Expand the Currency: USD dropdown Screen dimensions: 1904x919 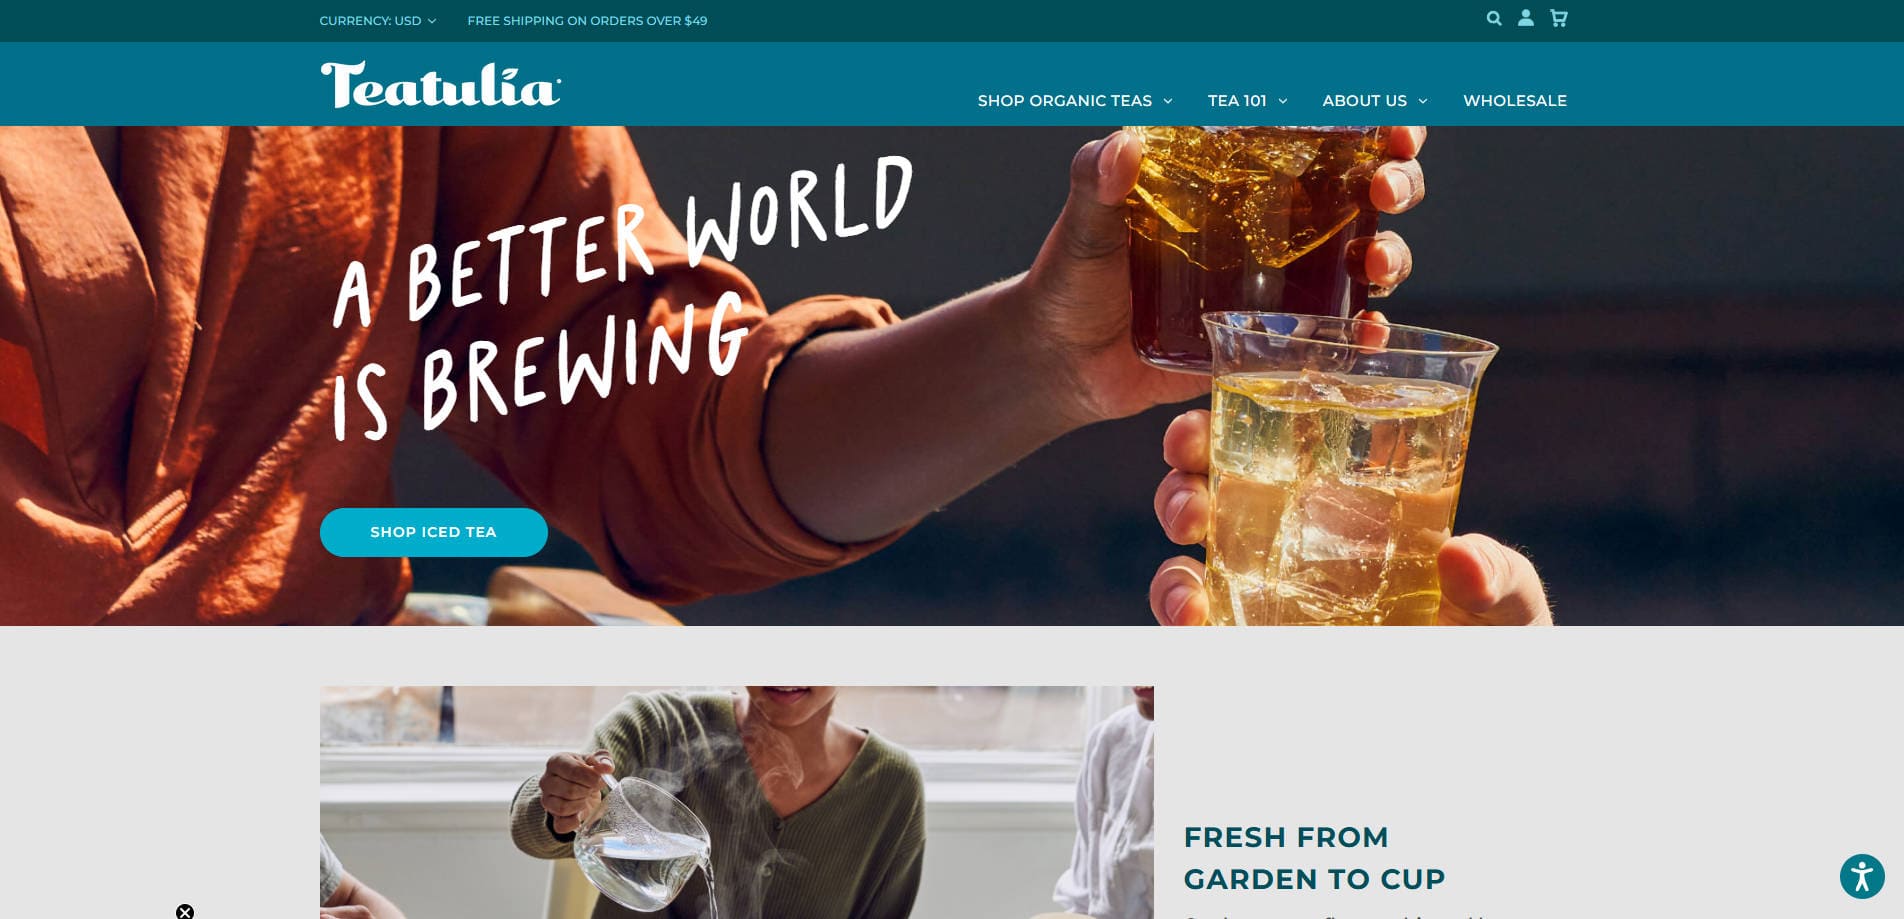point(378,21)
